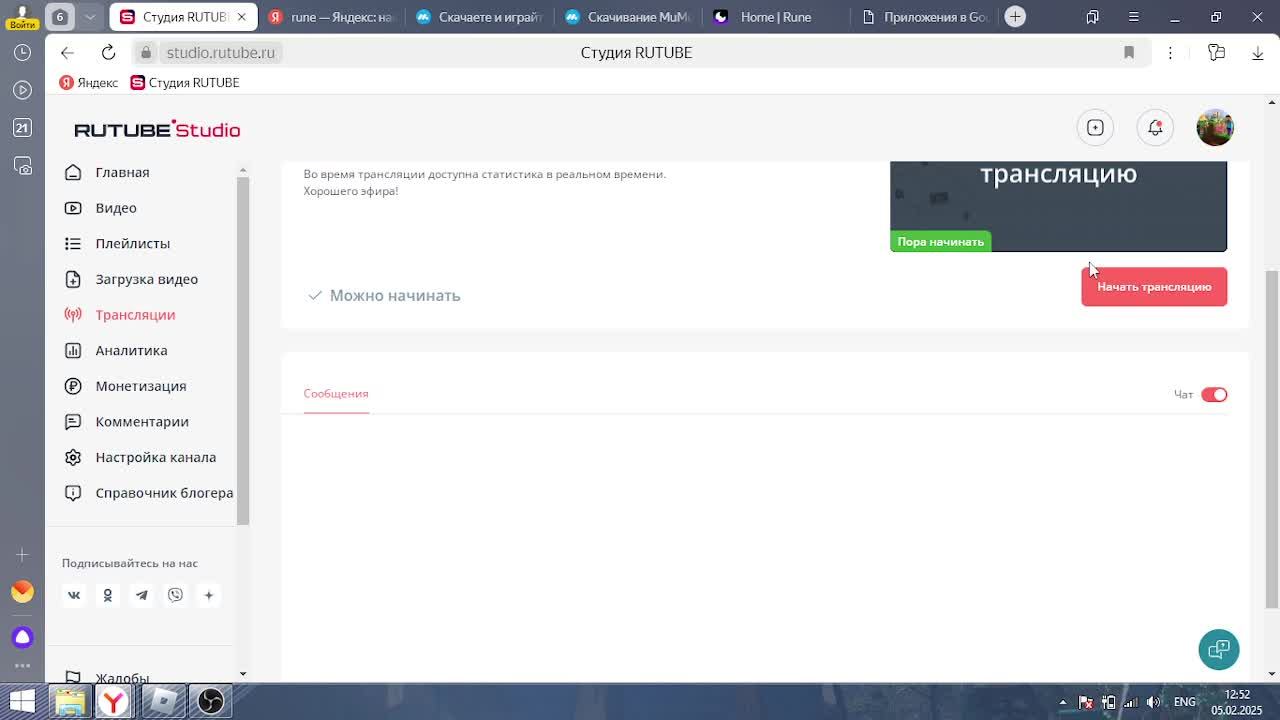The image size is (1280, 720).
Task: Show hidden system tray icons arrow
Action: (1062, 702)
